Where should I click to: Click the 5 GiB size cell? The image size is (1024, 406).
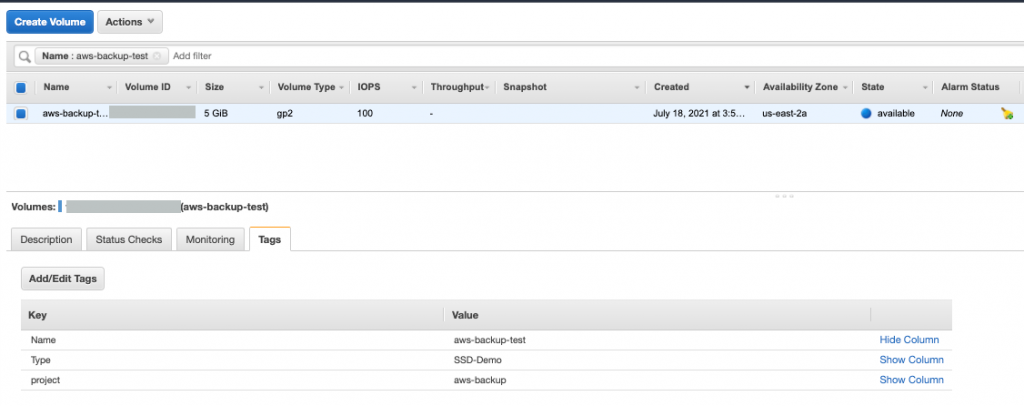216,114
